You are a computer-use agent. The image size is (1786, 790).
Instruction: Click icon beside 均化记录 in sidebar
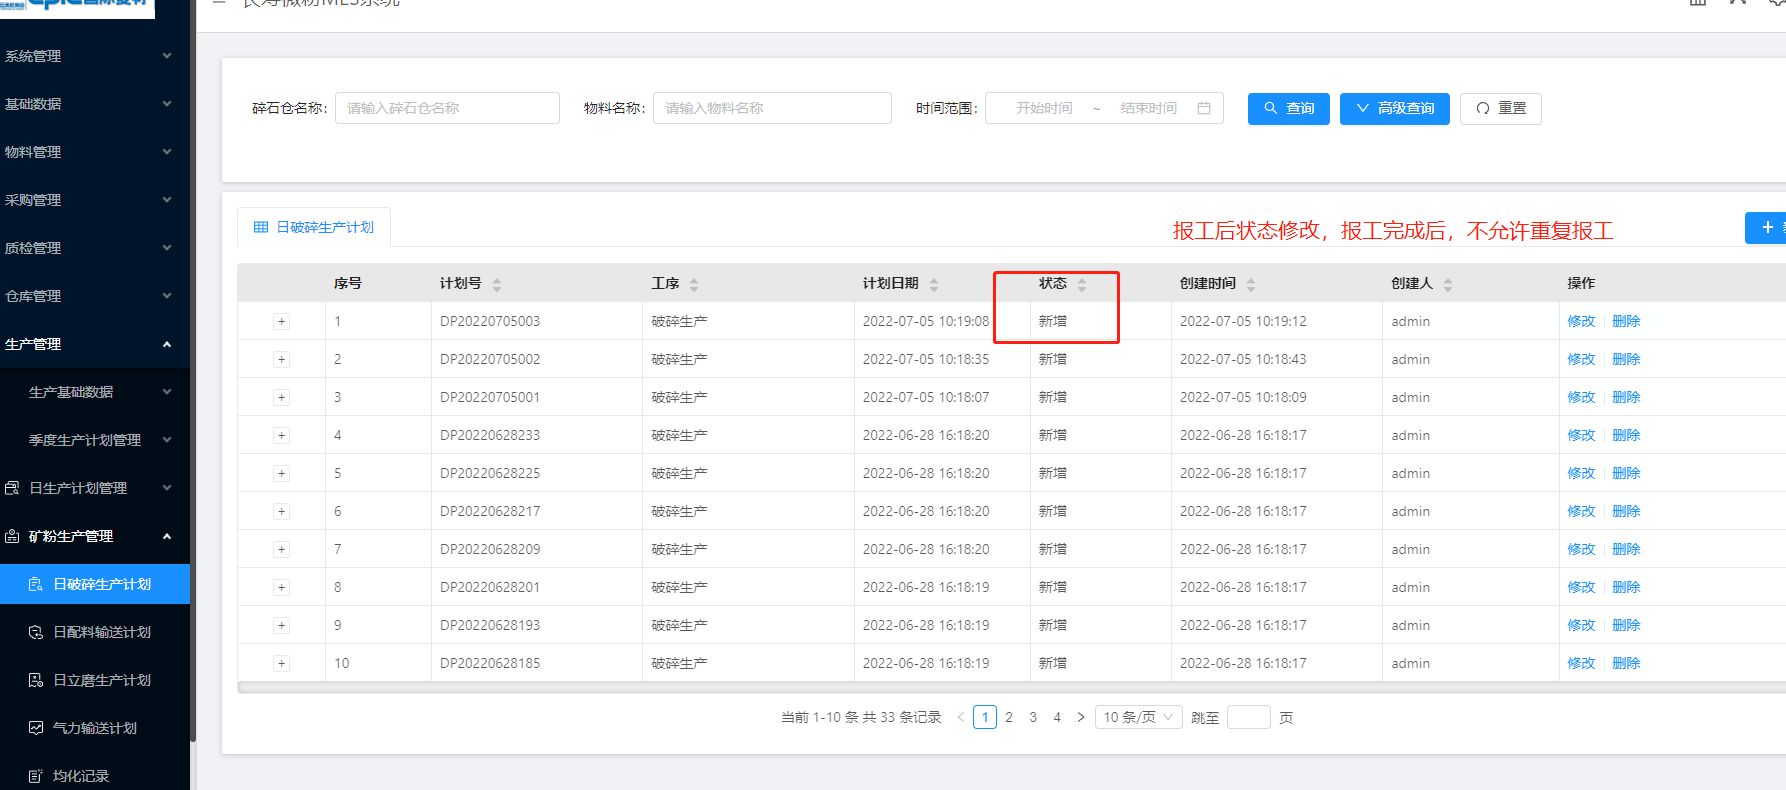36,776
